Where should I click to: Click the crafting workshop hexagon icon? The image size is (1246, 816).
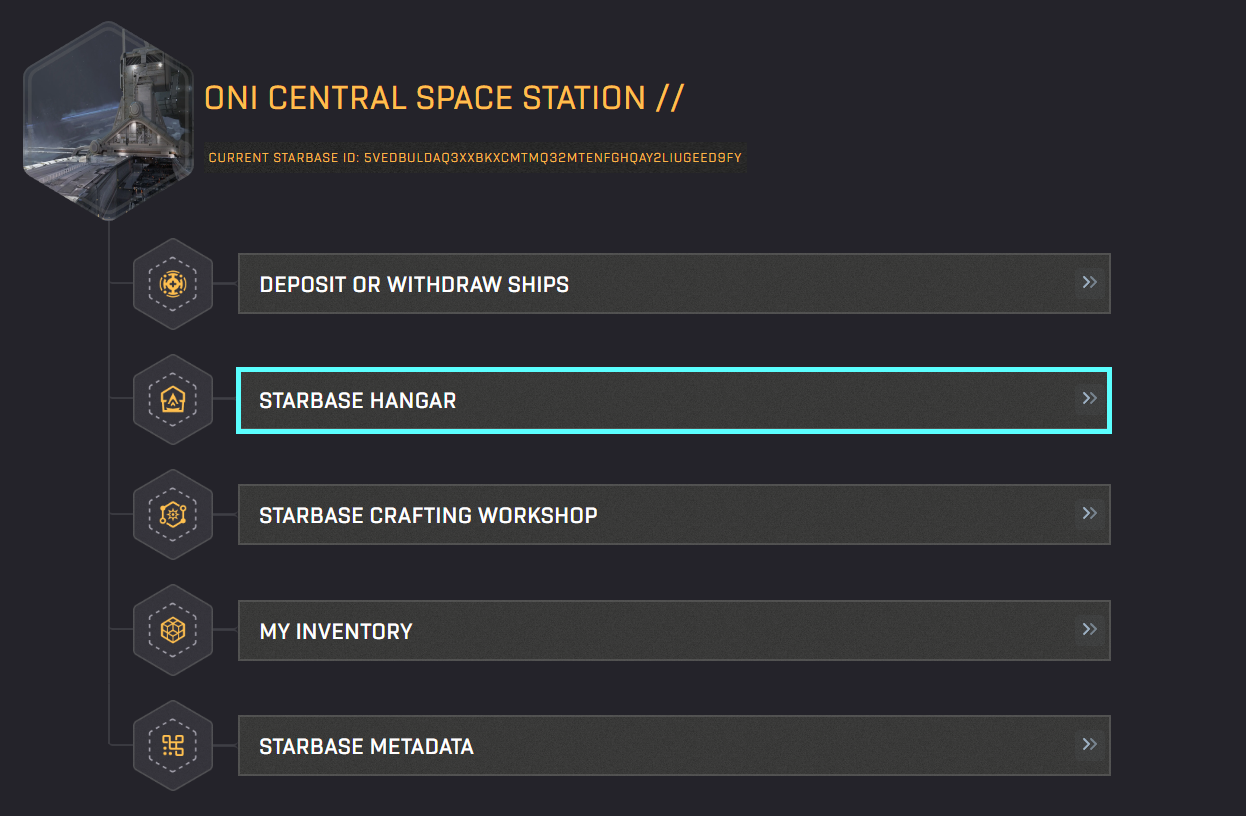coord(173,515)
